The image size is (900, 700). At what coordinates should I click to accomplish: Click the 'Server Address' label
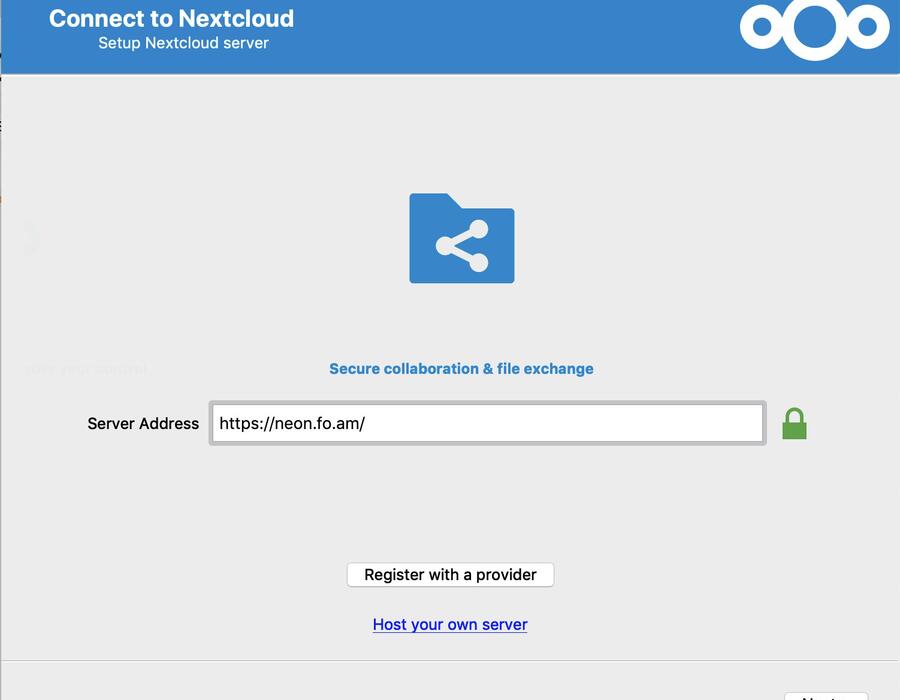coord(143,423)
